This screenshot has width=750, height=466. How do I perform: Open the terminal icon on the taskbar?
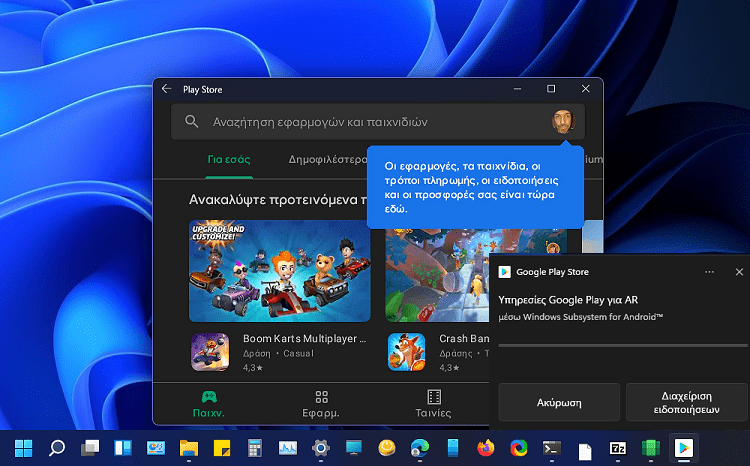coord(551,448)
